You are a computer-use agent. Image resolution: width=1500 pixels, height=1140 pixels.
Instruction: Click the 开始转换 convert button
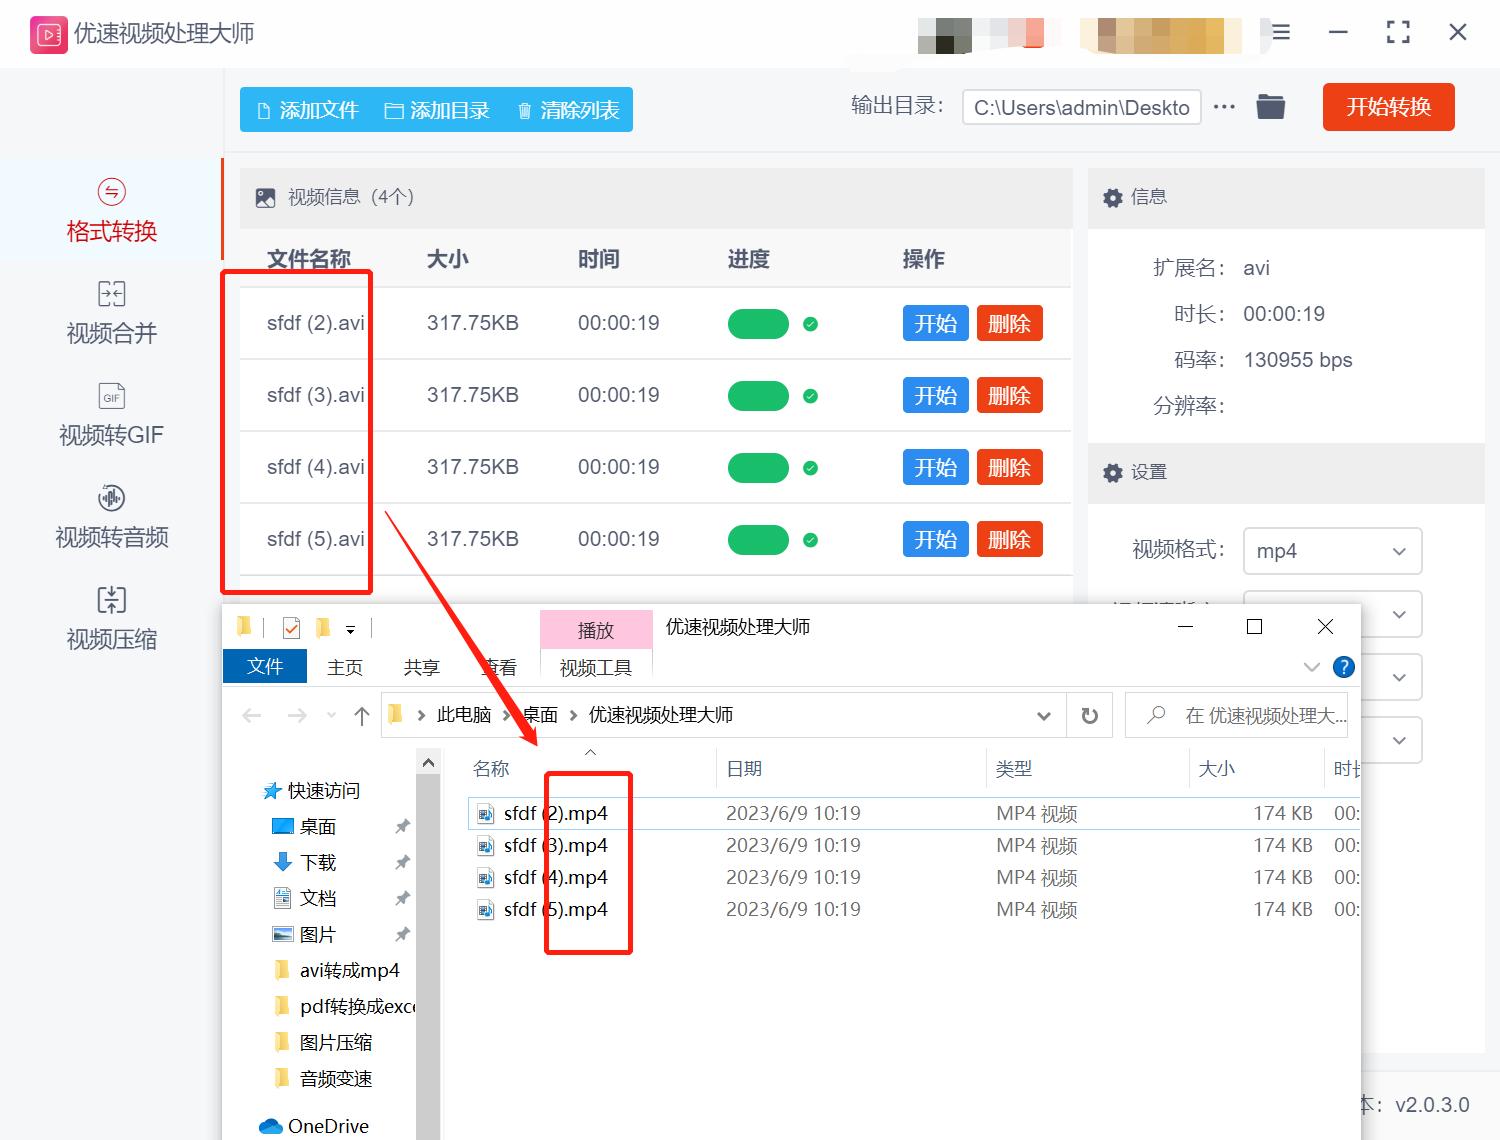(x=1388, y=107)
